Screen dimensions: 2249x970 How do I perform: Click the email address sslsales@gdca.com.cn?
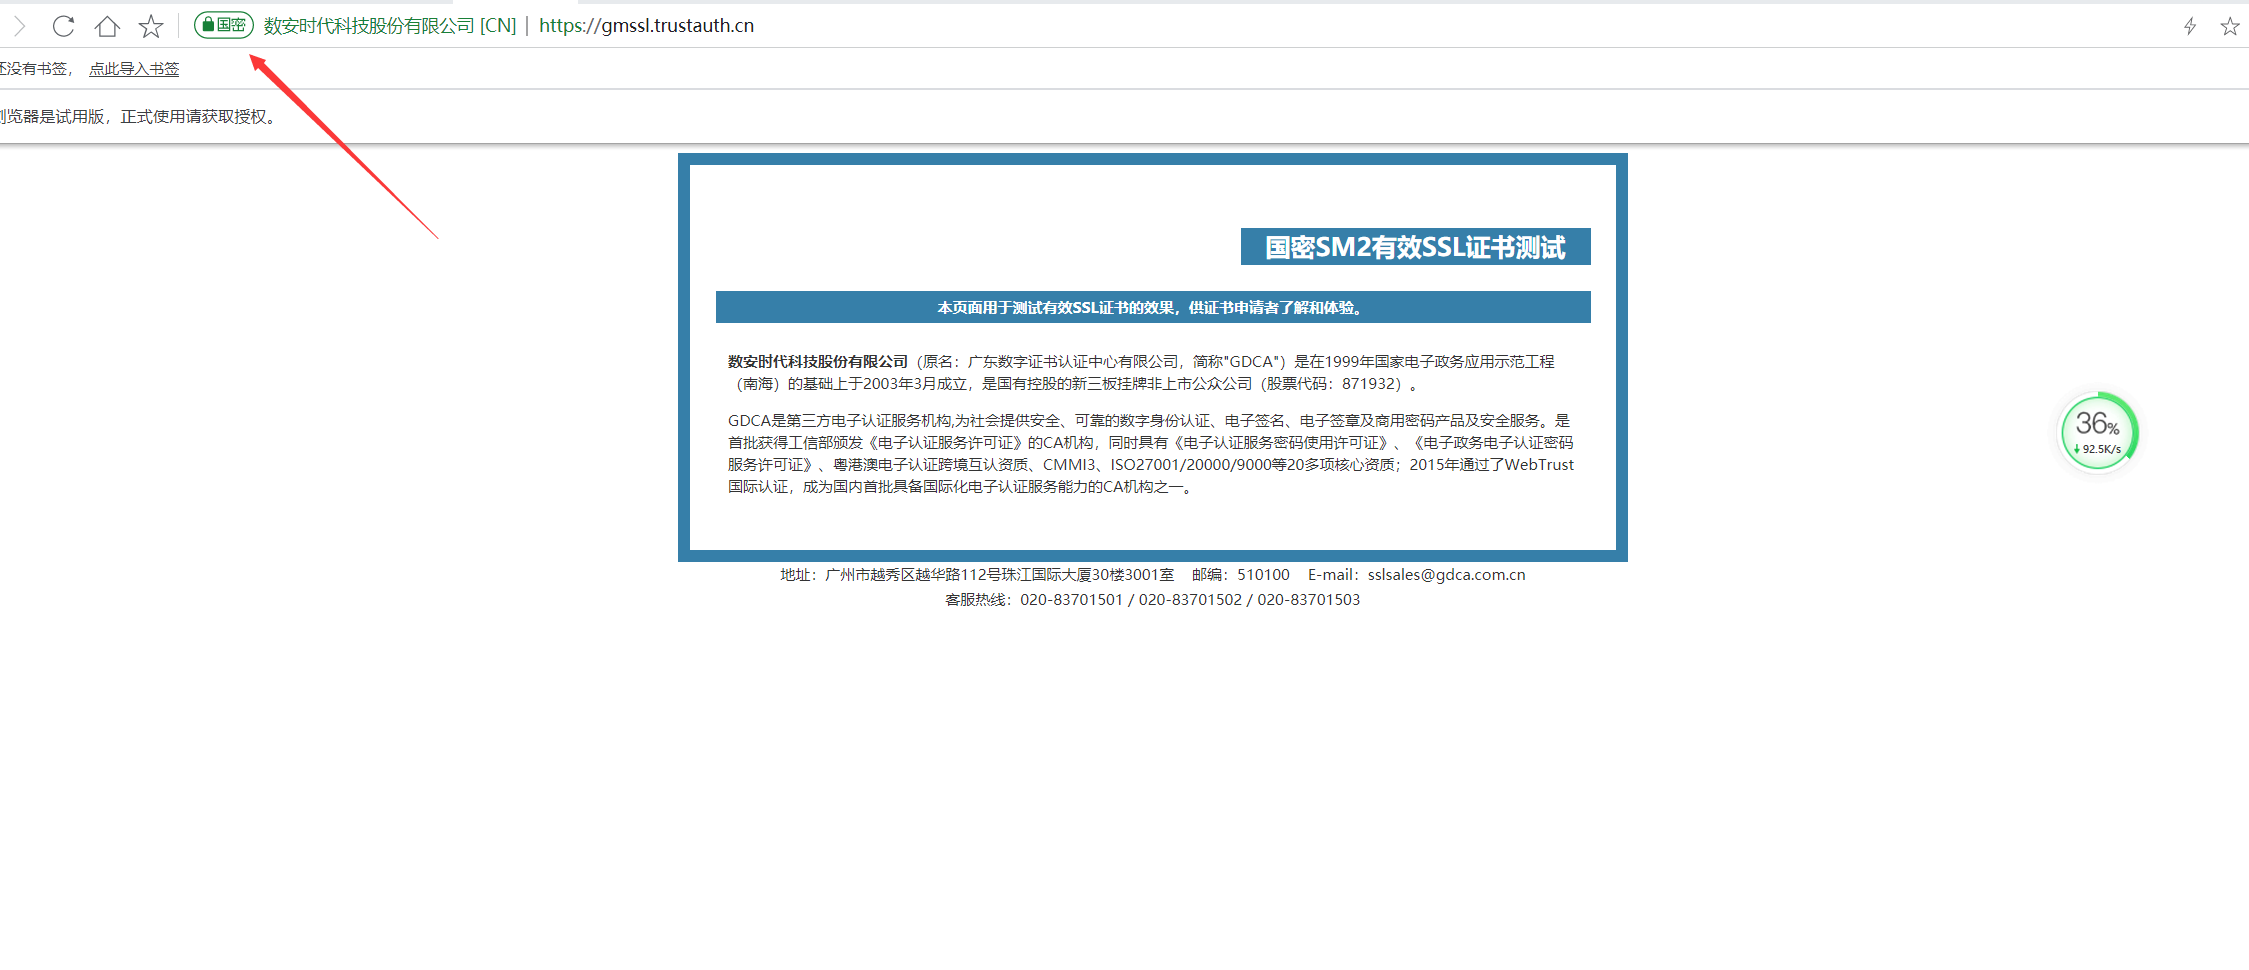(1446, 574)
